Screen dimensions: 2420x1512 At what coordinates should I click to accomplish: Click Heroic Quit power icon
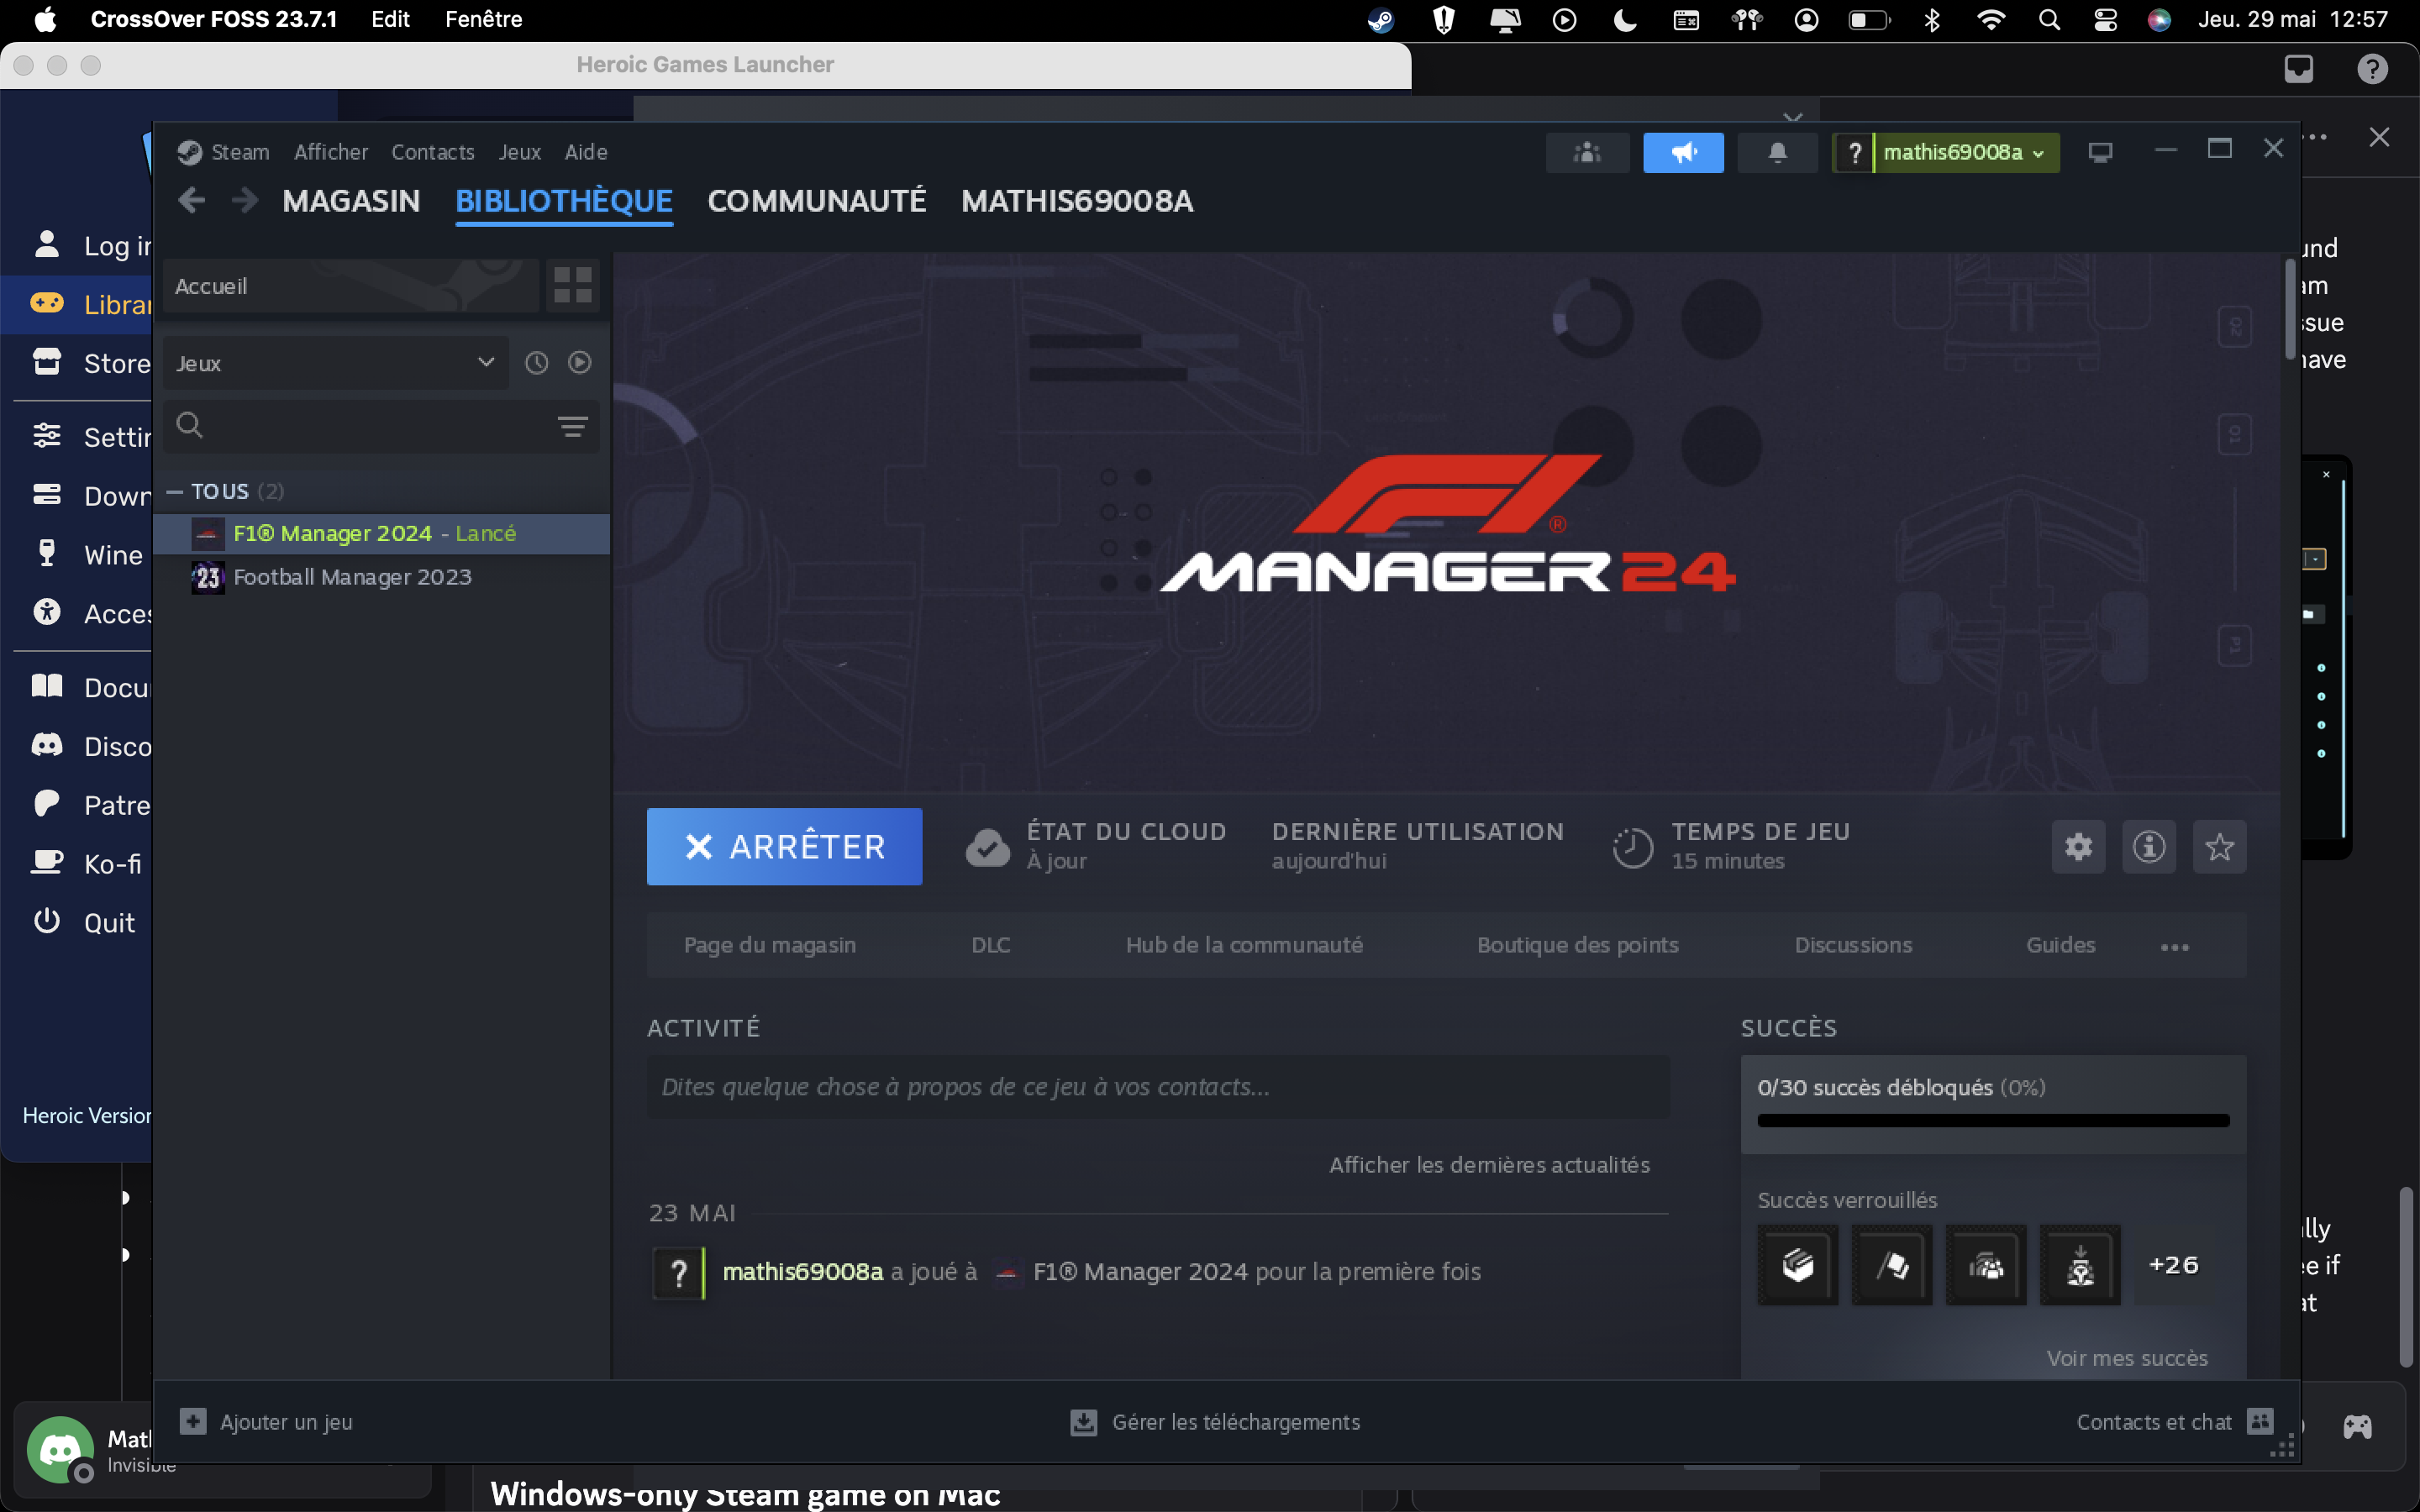47,921
